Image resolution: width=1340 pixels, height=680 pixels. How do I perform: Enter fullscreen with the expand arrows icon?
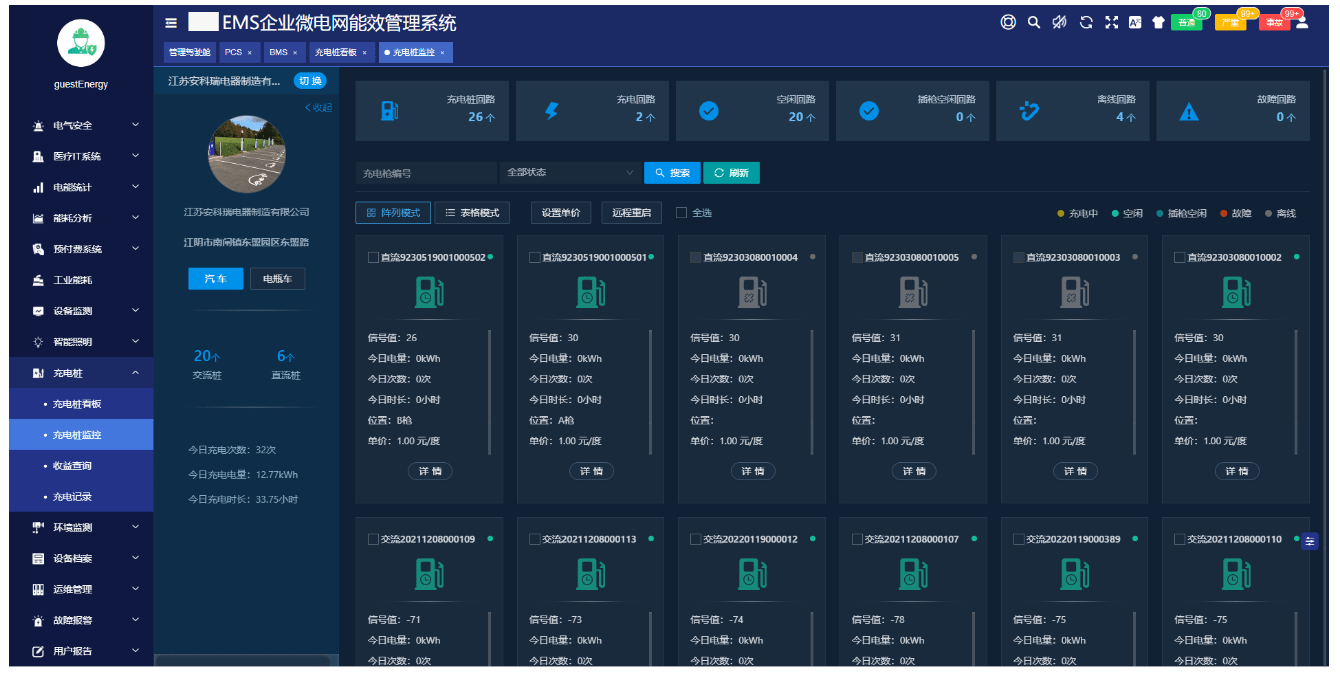tap(1111, 22)
